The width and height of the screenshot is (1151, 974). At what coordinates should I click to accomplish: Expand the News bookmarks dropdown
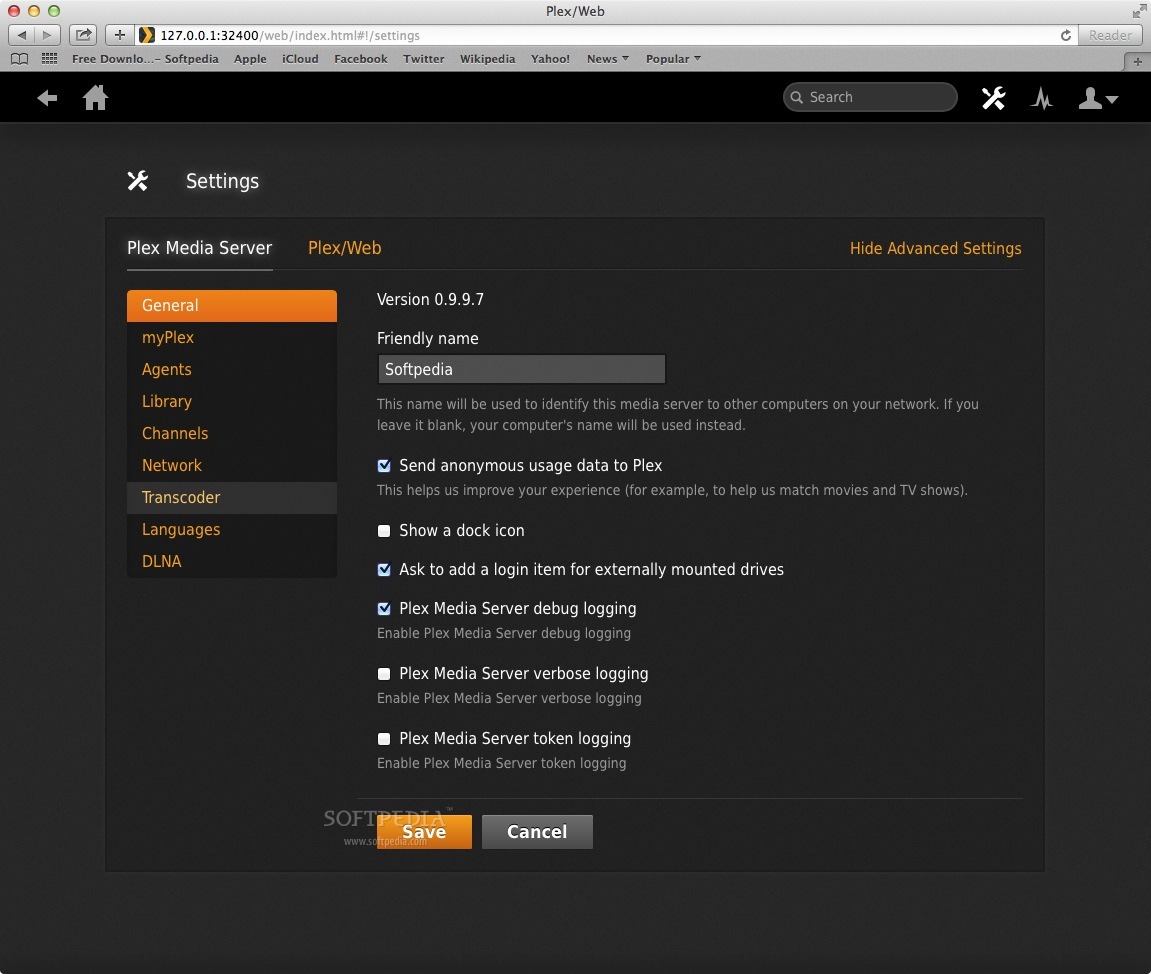coord(608,59)
